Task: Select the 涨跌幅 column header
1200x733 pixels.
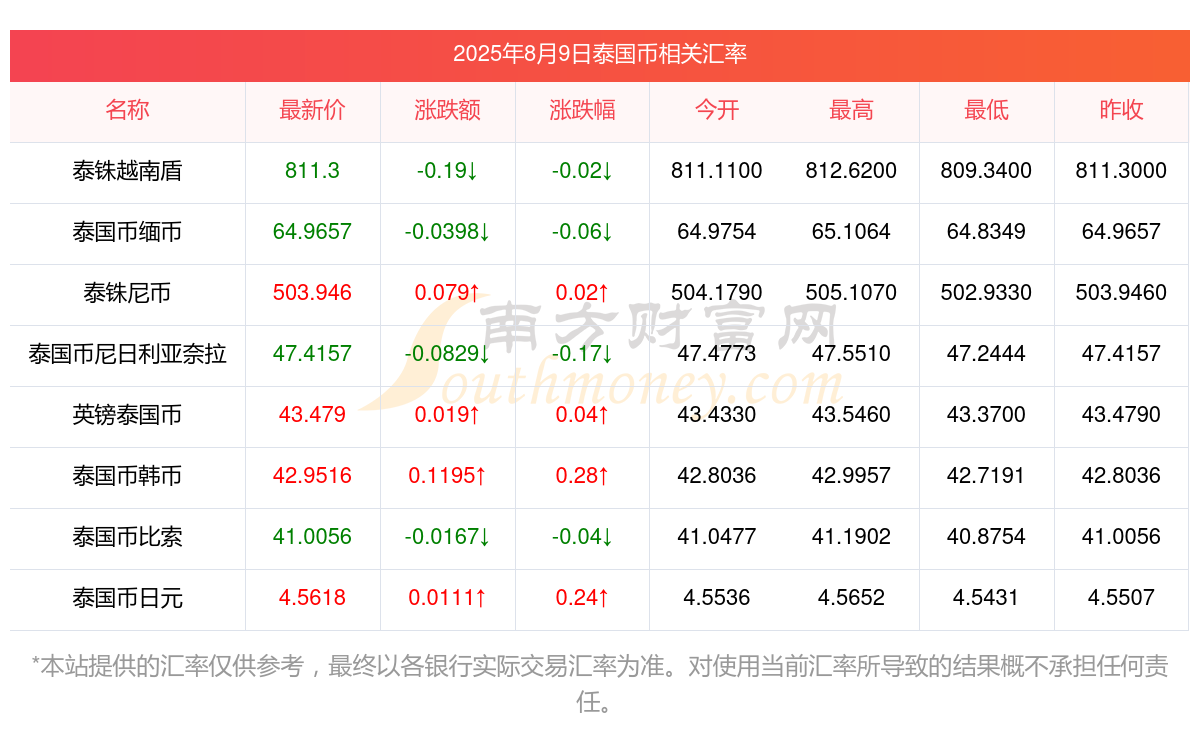Action: (582, 110)
